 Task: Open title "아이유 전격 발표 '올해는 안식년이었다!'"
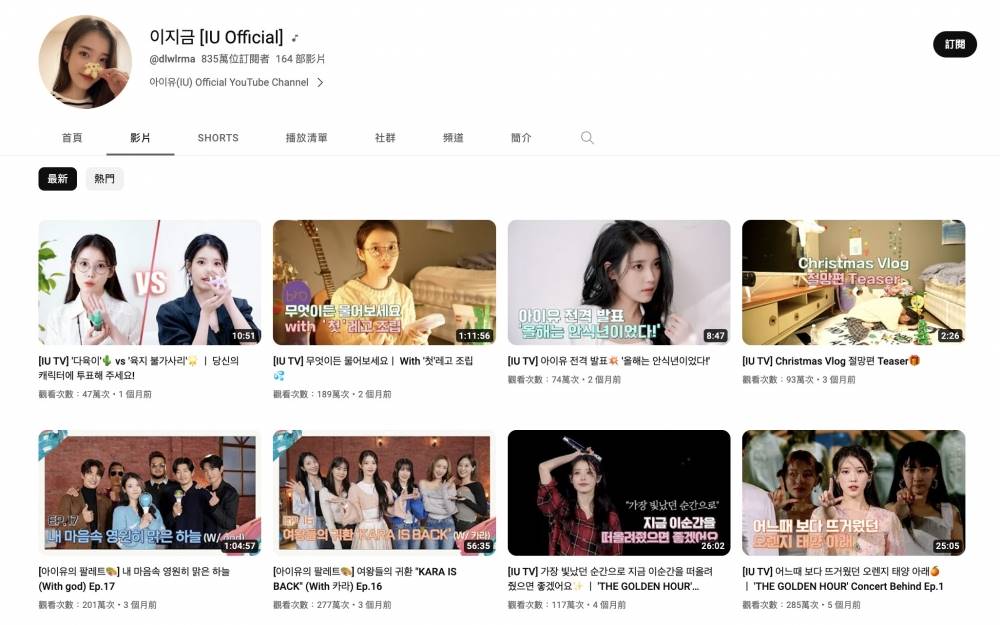(x=609, y=361)
